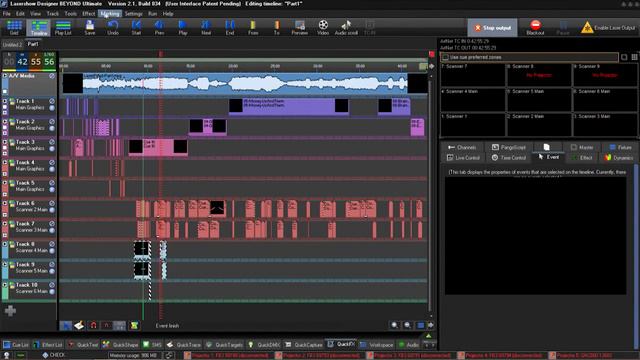Viewport: 640px width, 360px height.
Task: Click Enable Laser Output
Action: (608, 28)
